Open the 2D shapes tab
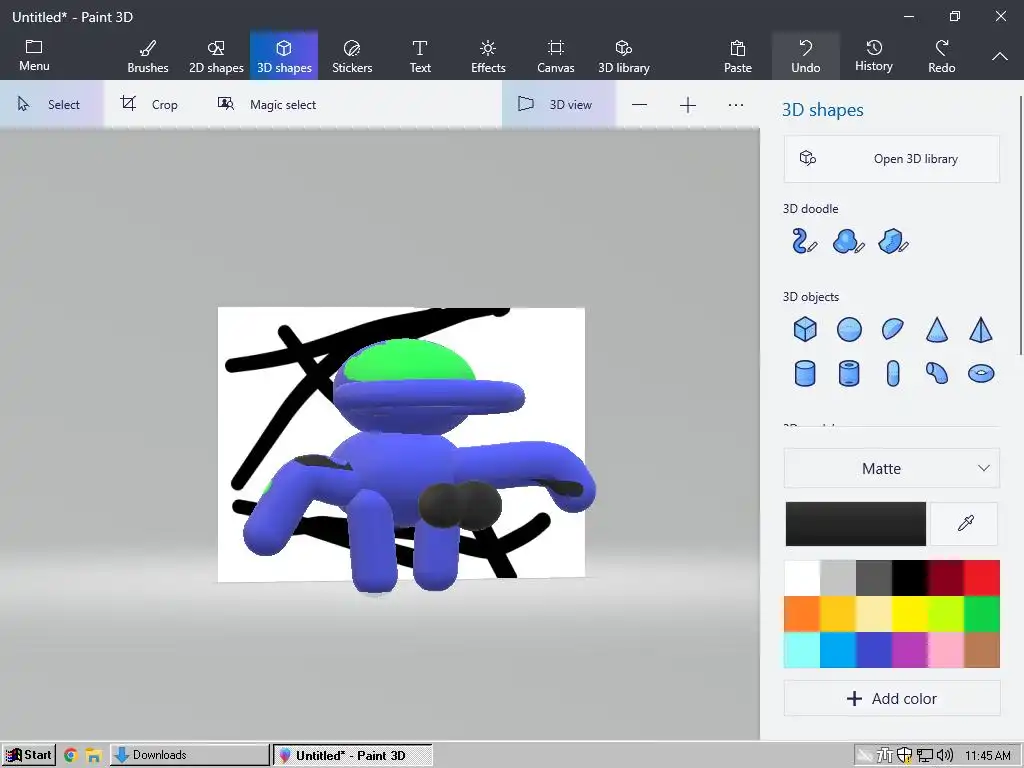Image resolution: width=1024 pixels, height=768 pixels. click(216, 55)
